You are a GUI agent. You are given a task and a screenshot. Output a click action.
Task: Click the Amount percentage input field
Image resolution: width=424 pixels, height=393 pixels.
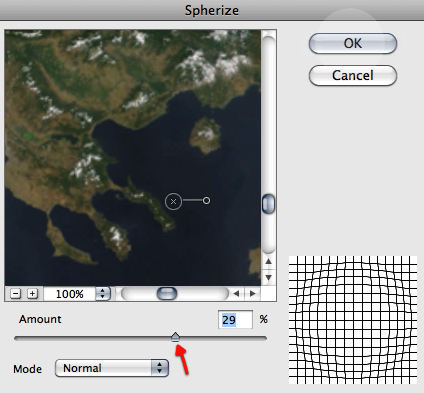coord(235,320)
